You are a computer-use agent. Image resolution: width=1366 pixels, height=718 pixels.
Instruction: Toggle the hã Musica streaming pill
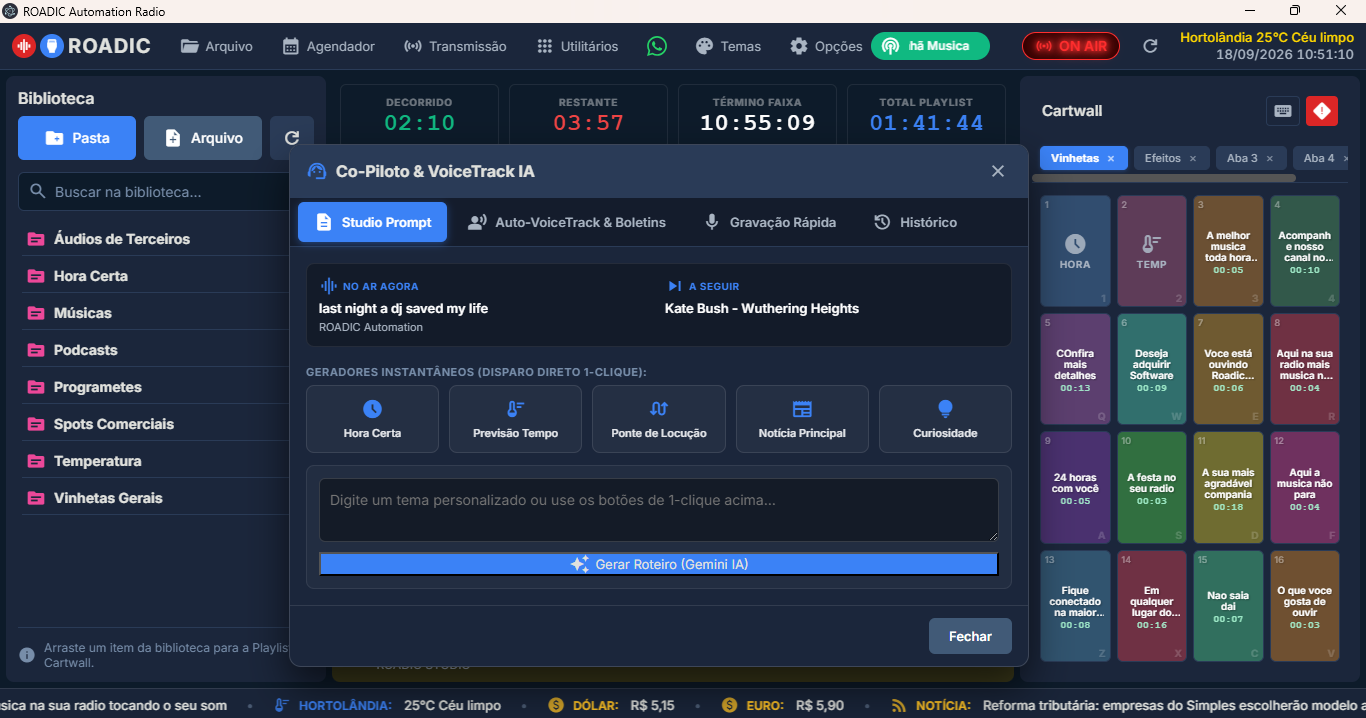coord(930,46)
